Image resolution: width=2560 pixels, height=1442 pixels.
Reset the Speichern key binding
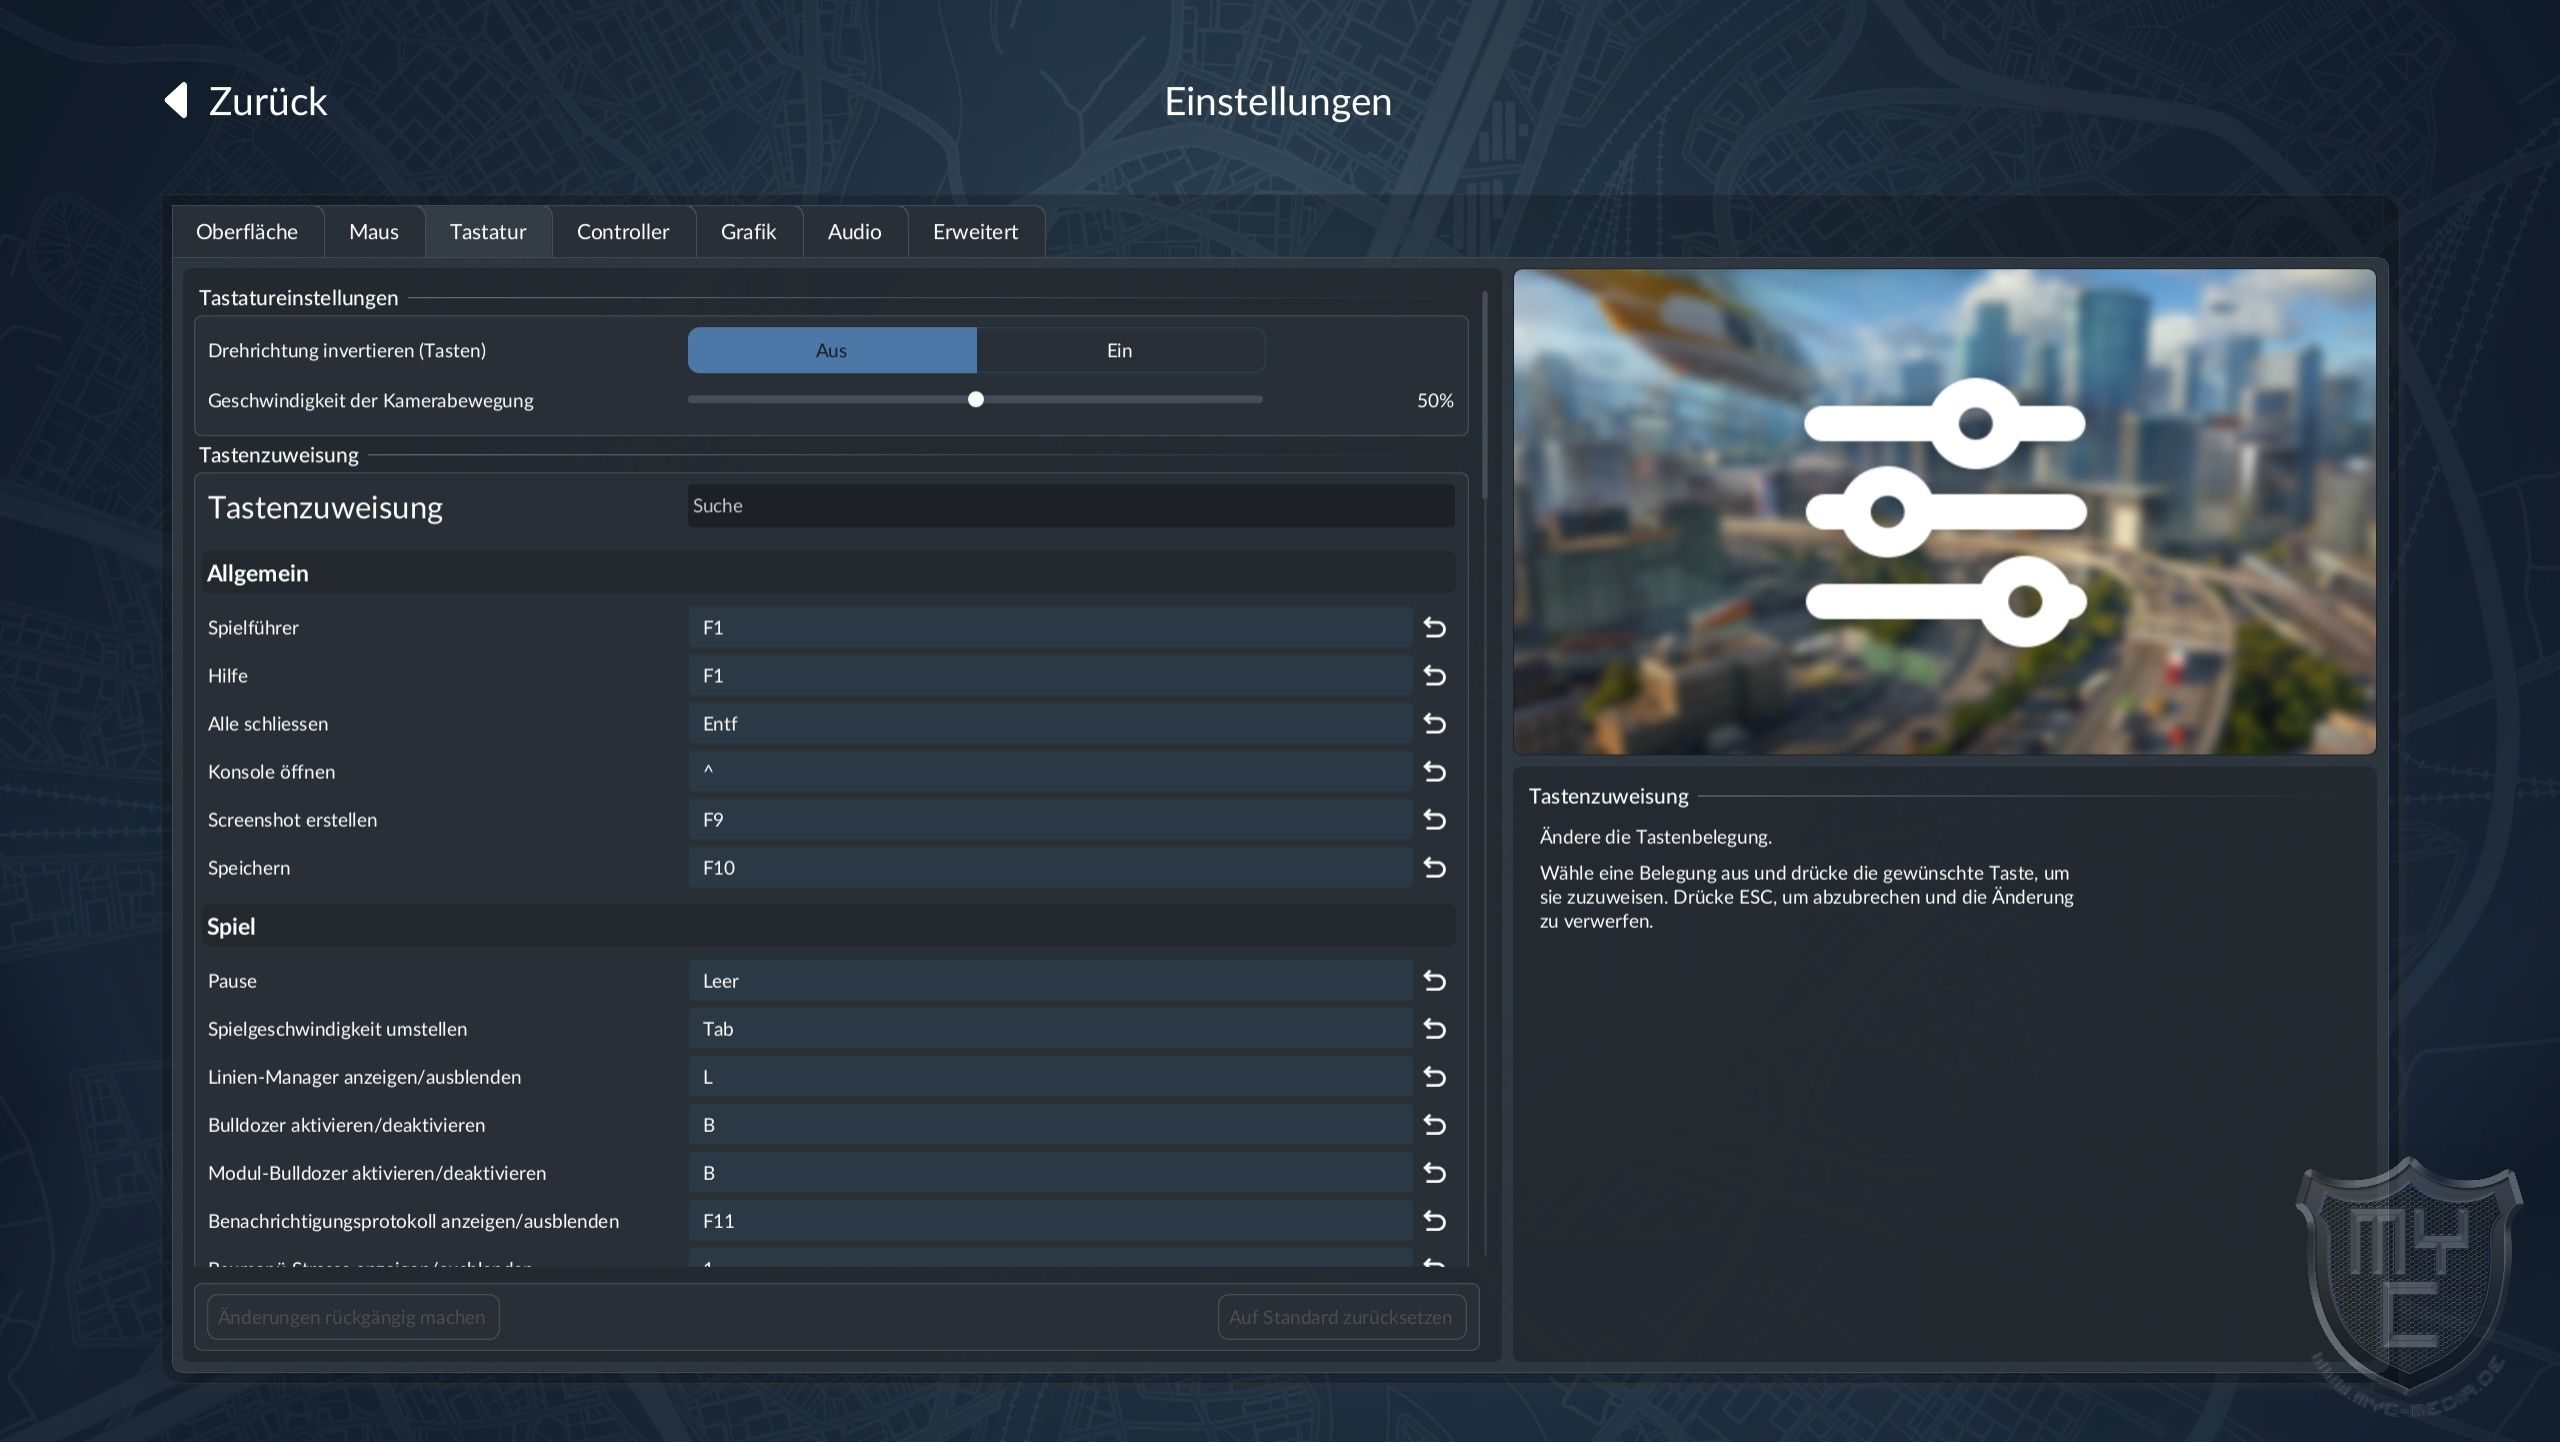(x=1435, y=867)
